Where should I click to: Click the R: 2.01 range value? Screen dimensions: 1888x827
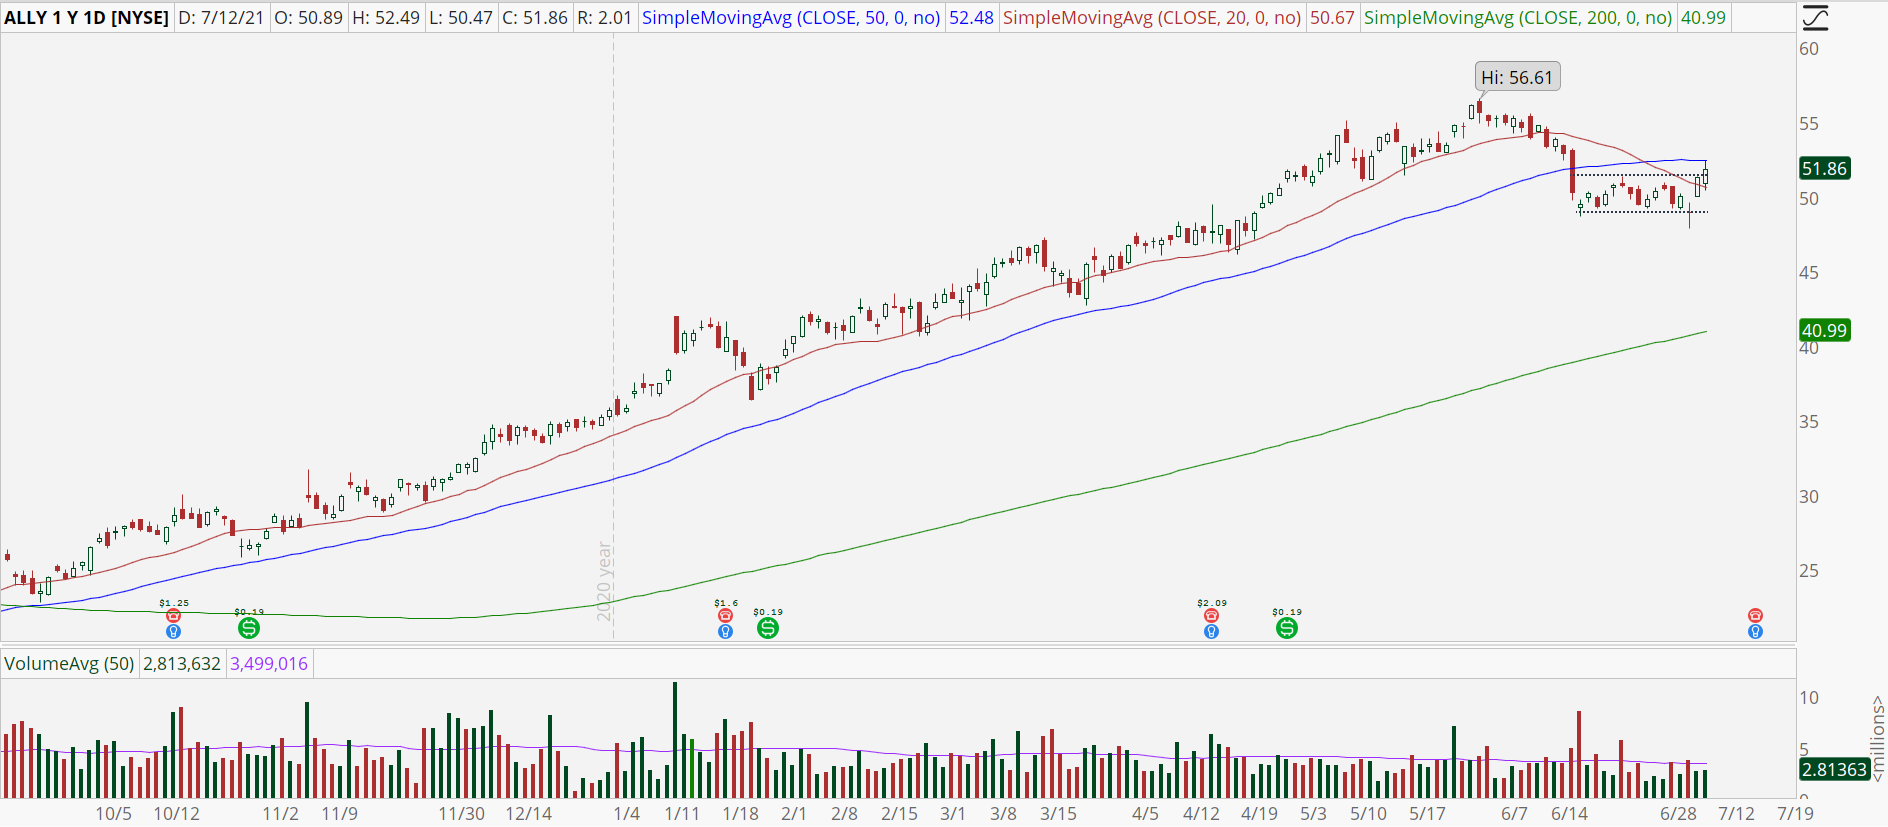tap(604, 18)
